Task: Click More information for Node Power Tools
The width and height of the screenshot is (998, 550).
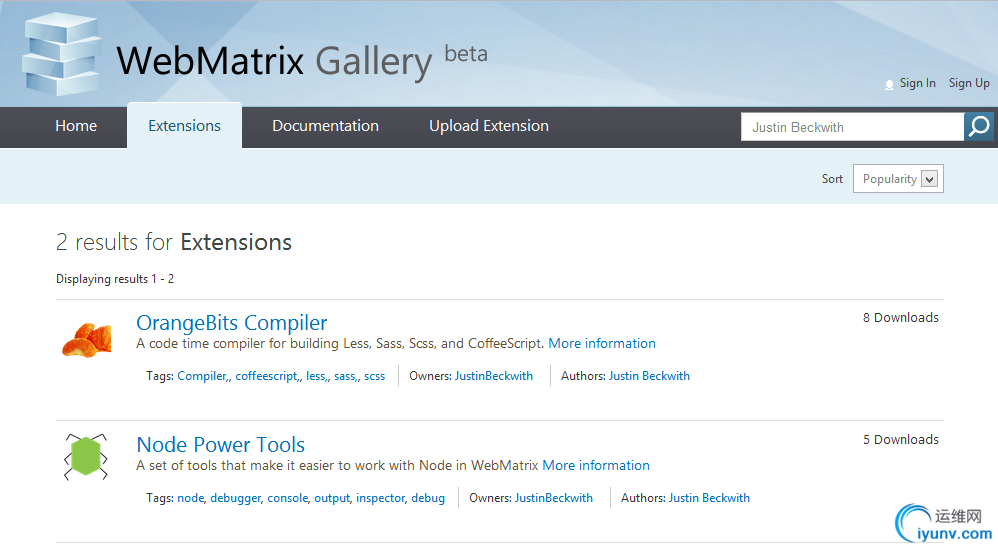Action: click(596, 465)
